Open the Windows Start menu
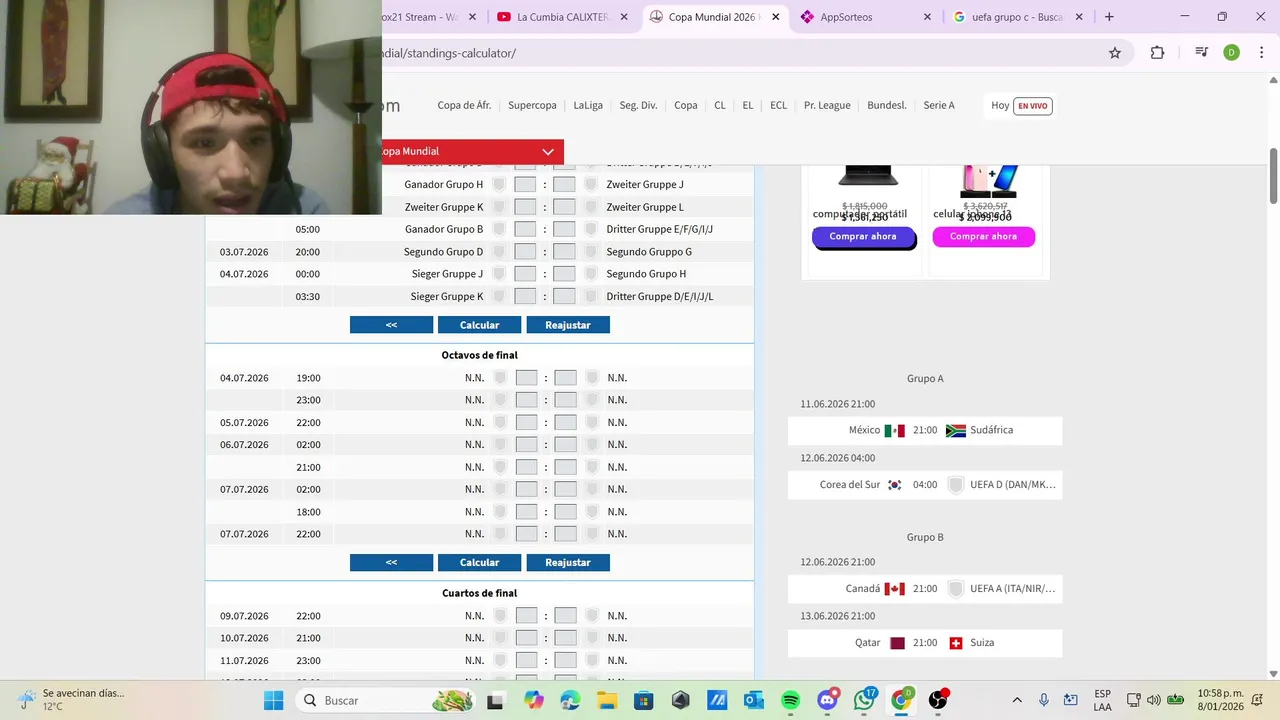This screenshot has height=720, width=1280. click(273, 700)
